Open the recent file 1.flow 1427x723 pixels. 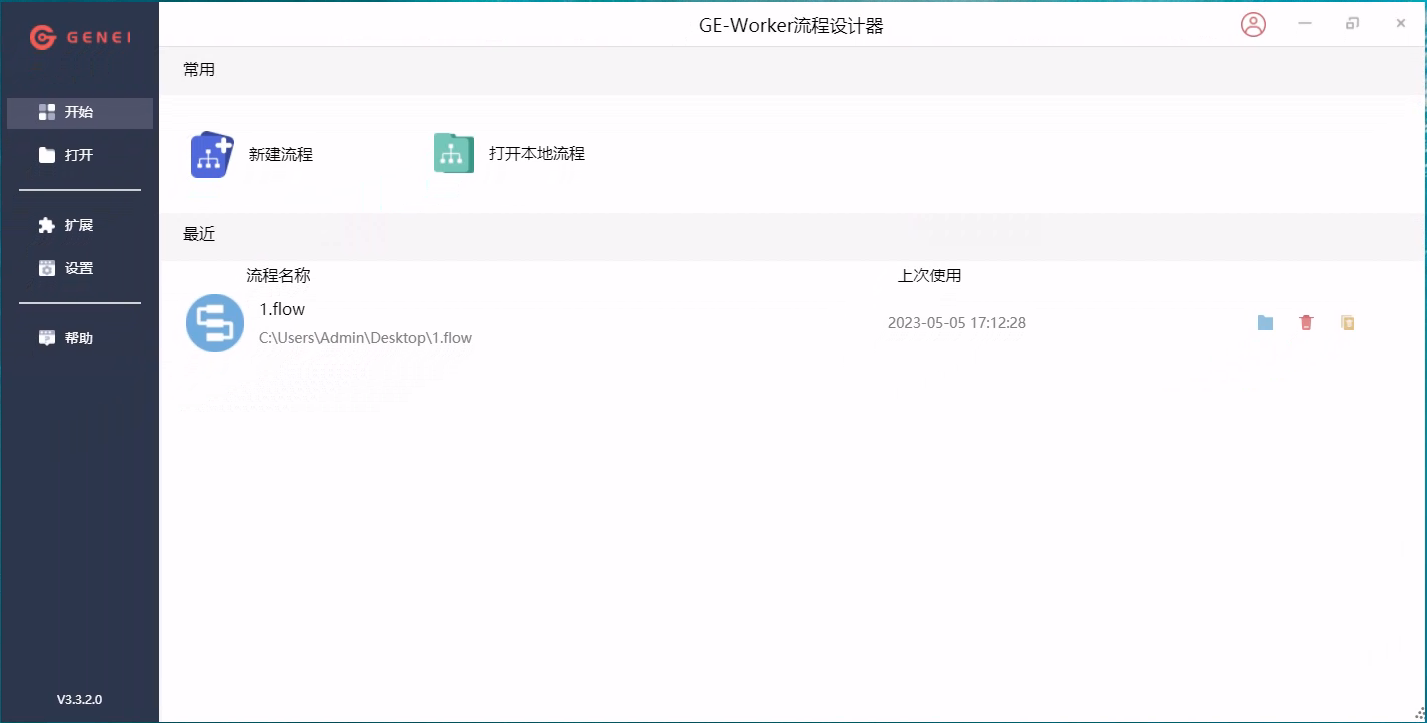282,310
